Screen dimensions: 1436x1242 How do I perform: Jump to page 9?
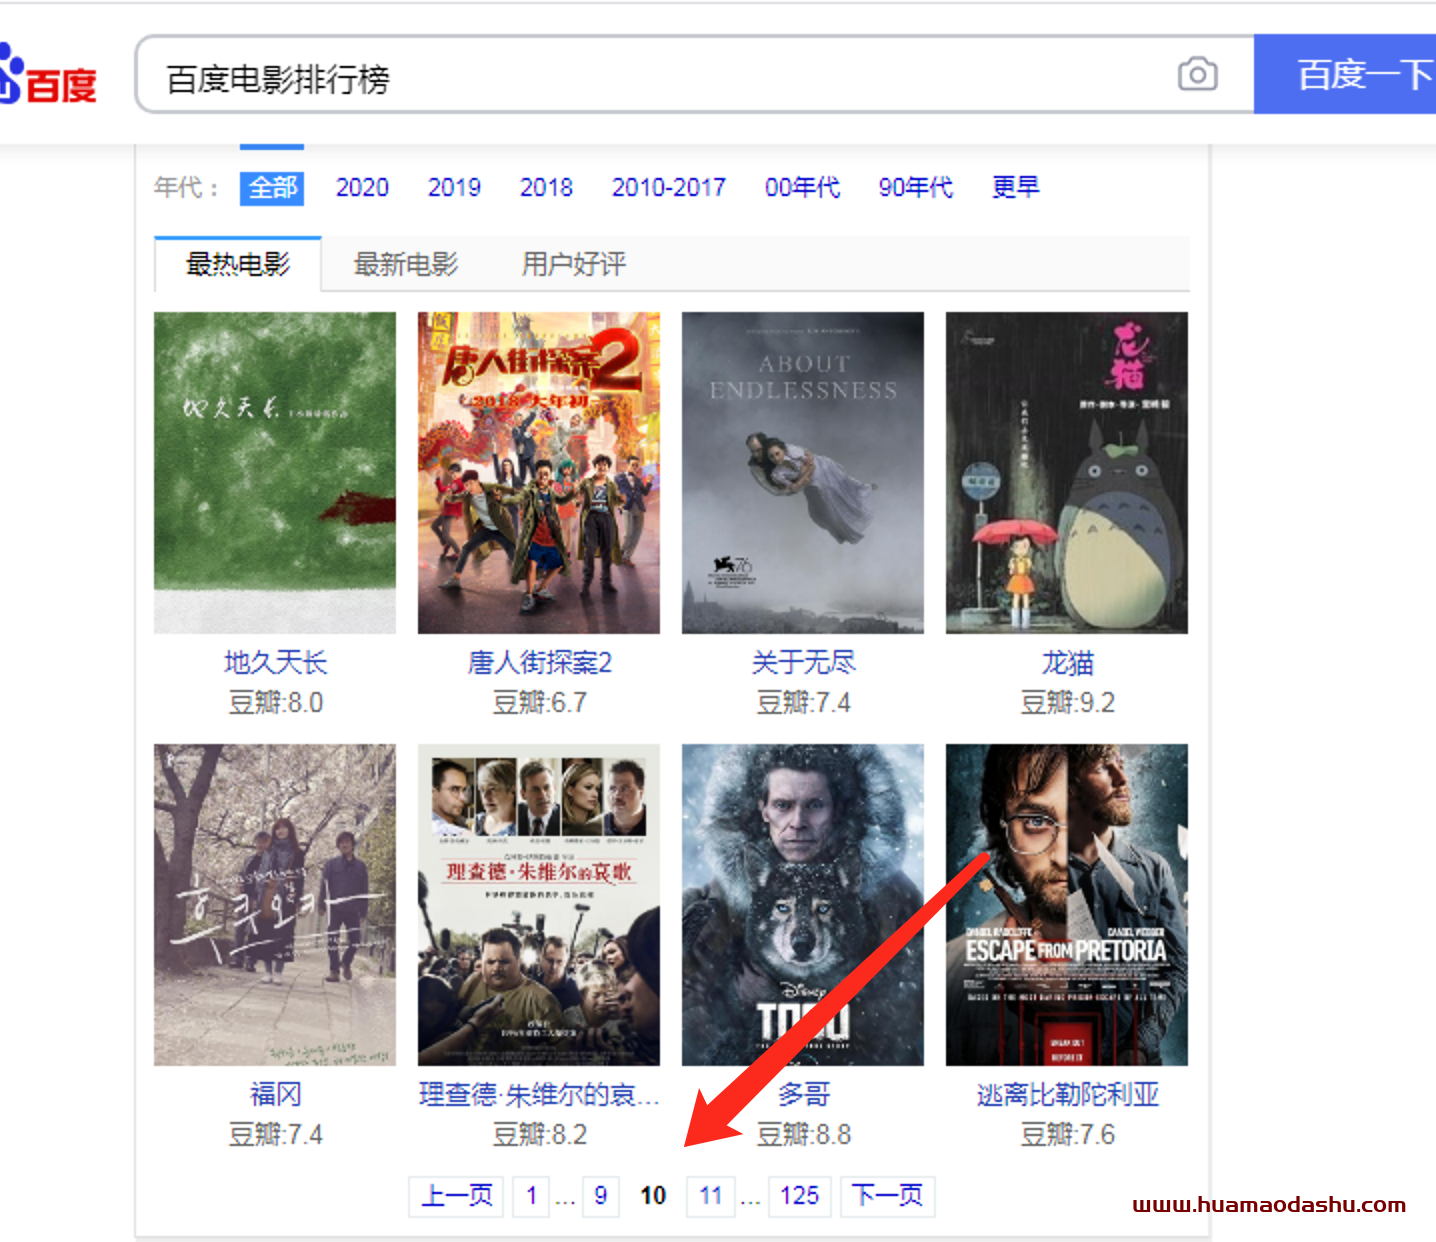tap(600, 1196)
